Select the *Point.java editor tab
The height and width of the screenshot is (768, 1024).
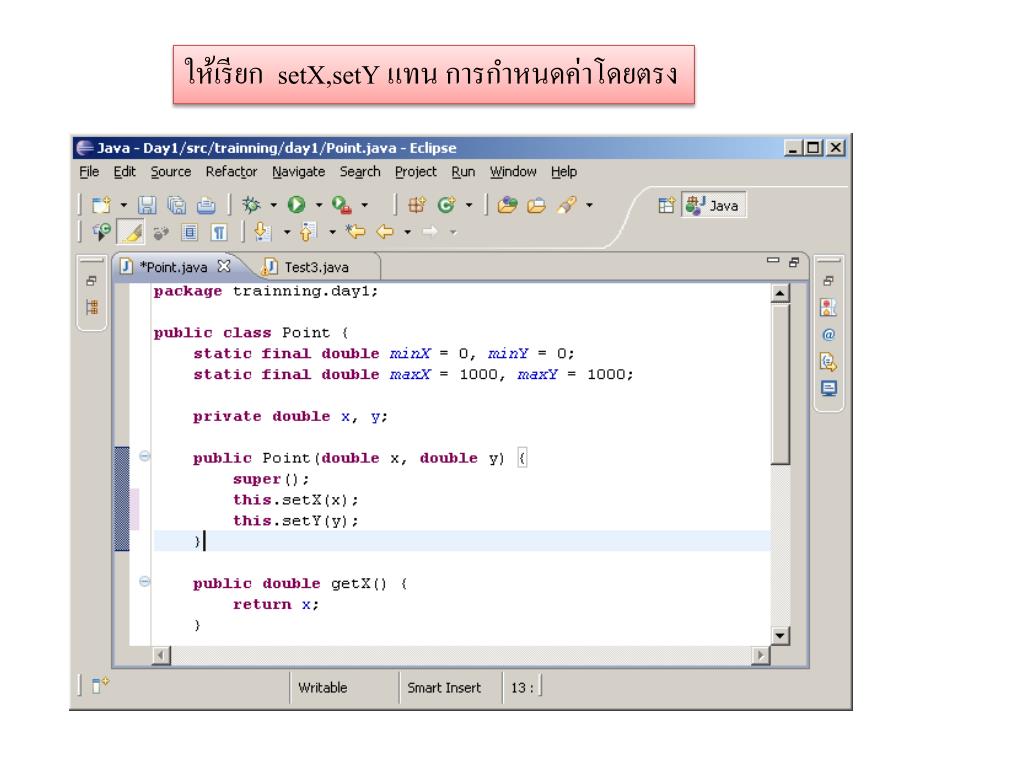[x=174, y=267]
